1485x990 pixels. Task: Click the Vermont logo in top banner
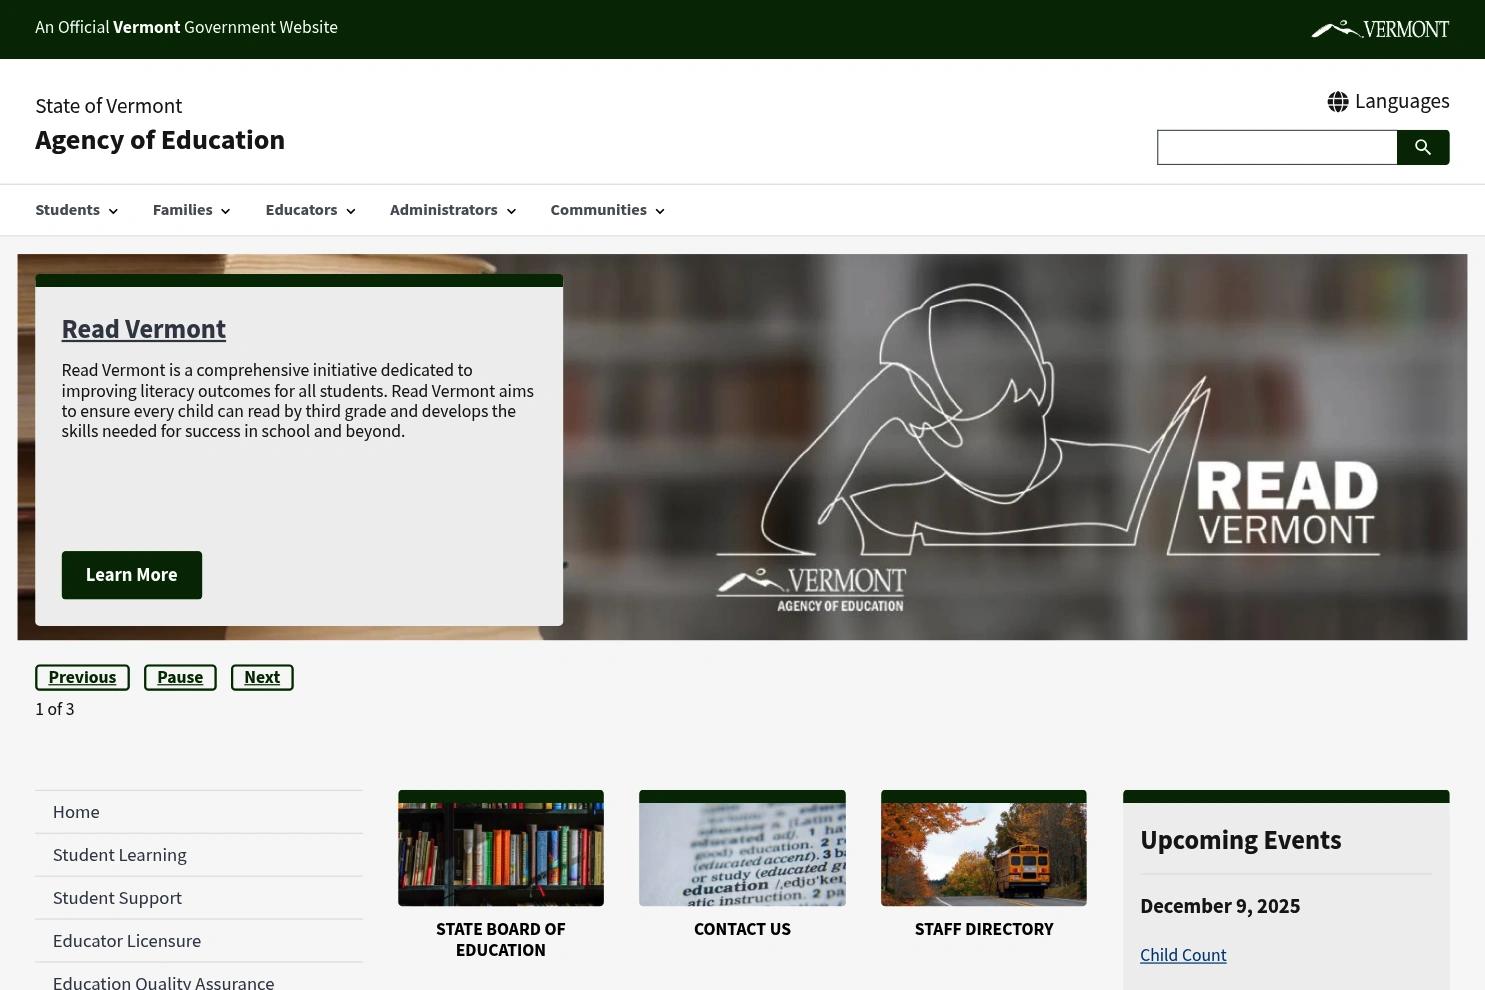coord(1380,29)
